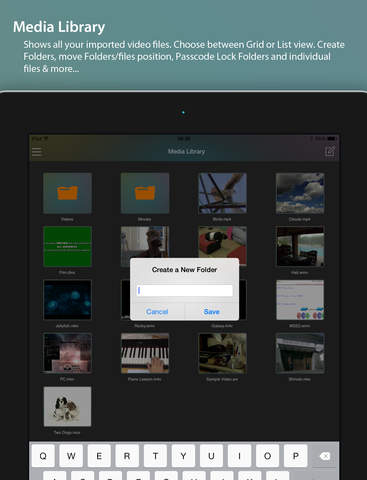
Task: Click the Create a New Folder dialog title
Action: 184,270
